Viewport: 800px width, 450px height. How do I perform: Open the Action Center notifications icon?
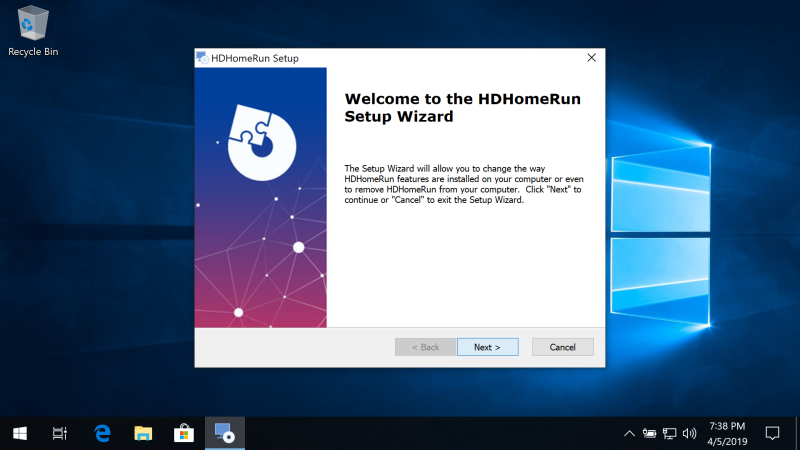772,434
